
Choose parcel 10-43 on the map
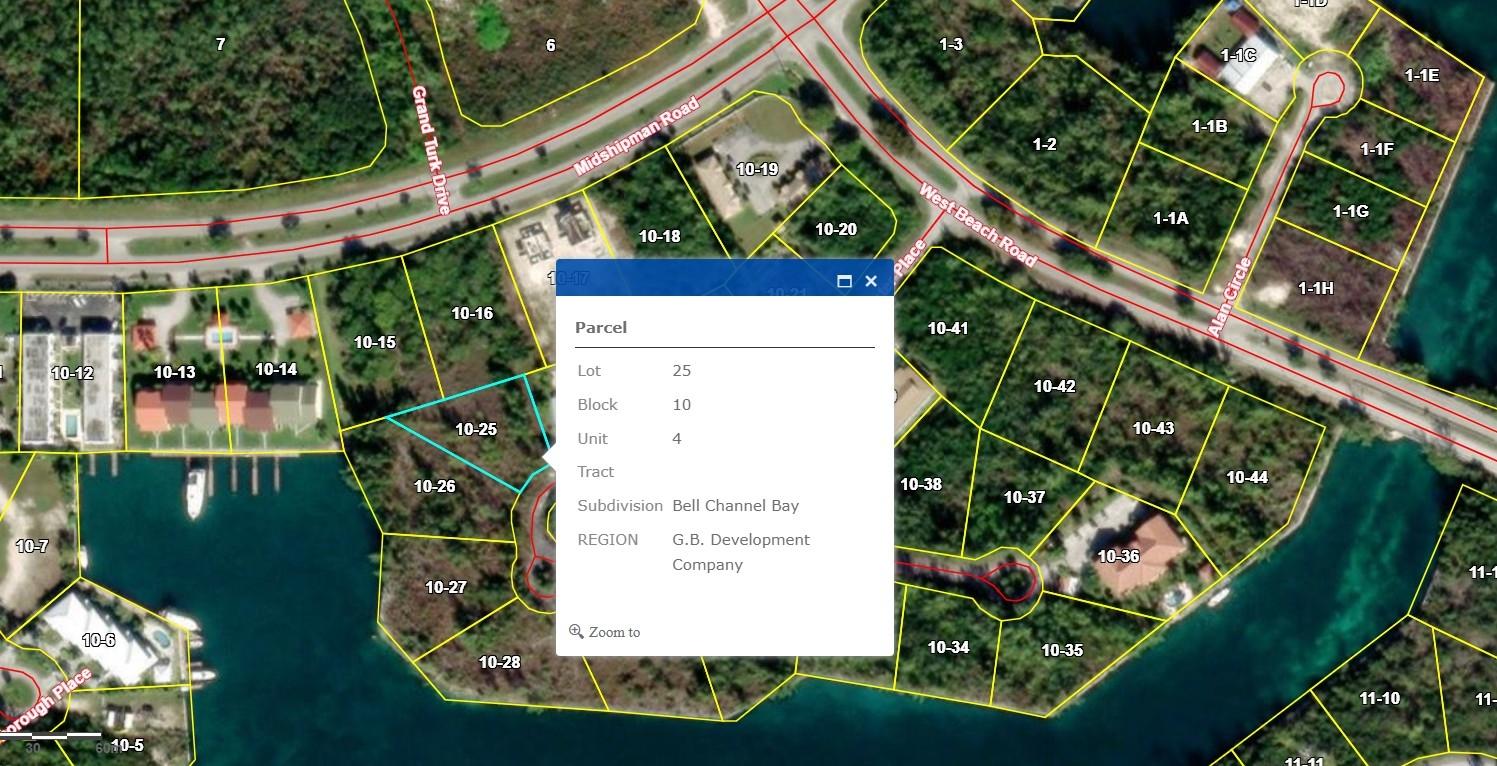pos(1152,428)
